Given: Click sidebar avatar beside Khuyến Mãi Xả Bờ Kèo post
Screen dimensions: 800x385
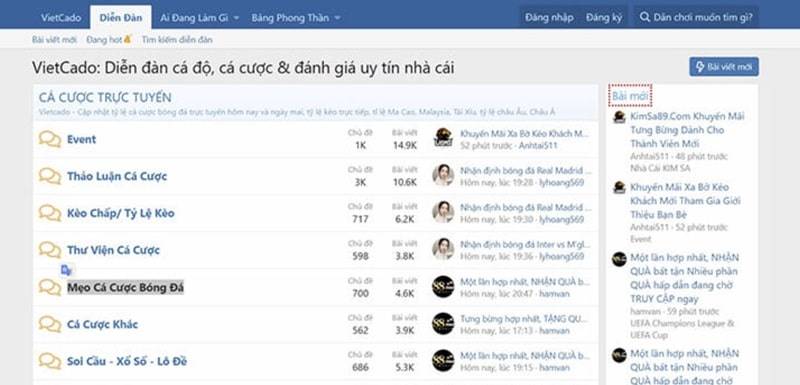Looking at the screenshot, I should coord(619,188).
